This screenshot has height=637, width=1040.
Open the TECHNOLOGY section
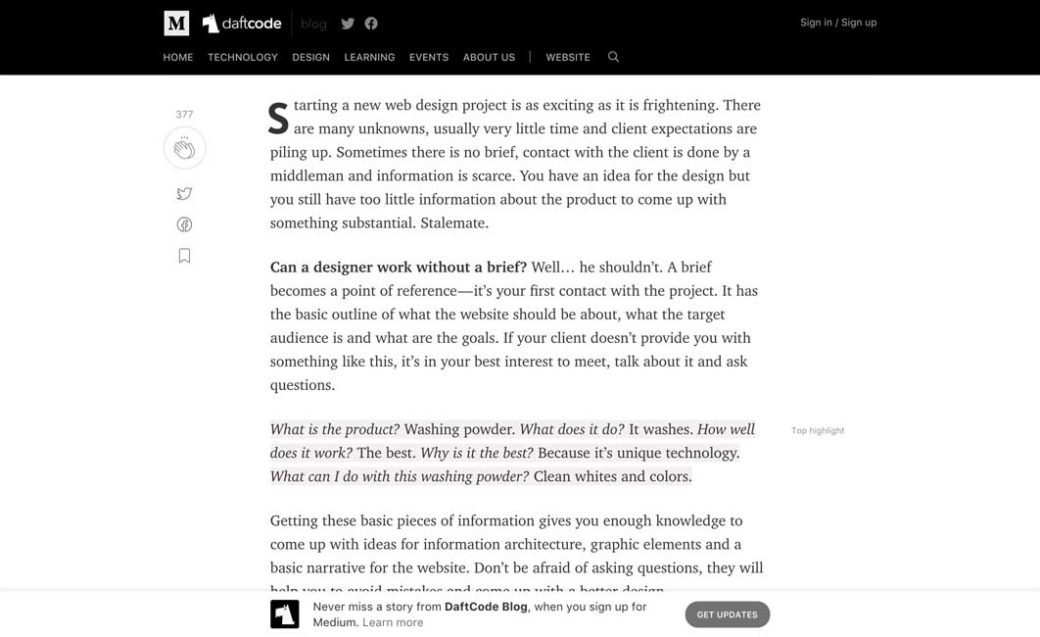coord(243,57)
